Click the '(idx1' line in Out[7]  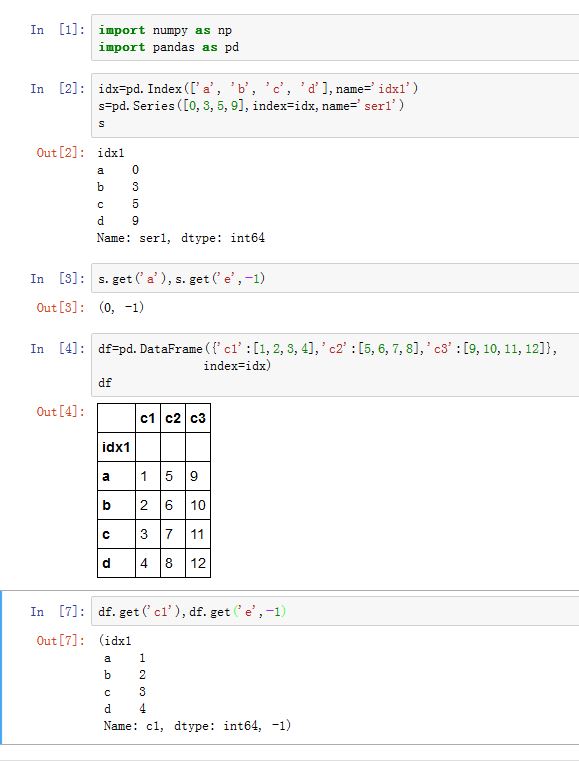[115, 641]
